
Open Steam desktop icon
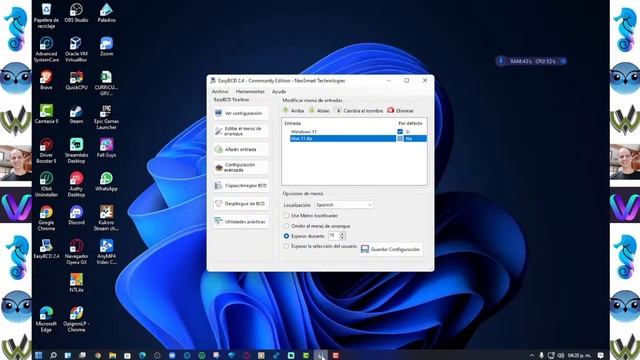(x=76, y=114)
